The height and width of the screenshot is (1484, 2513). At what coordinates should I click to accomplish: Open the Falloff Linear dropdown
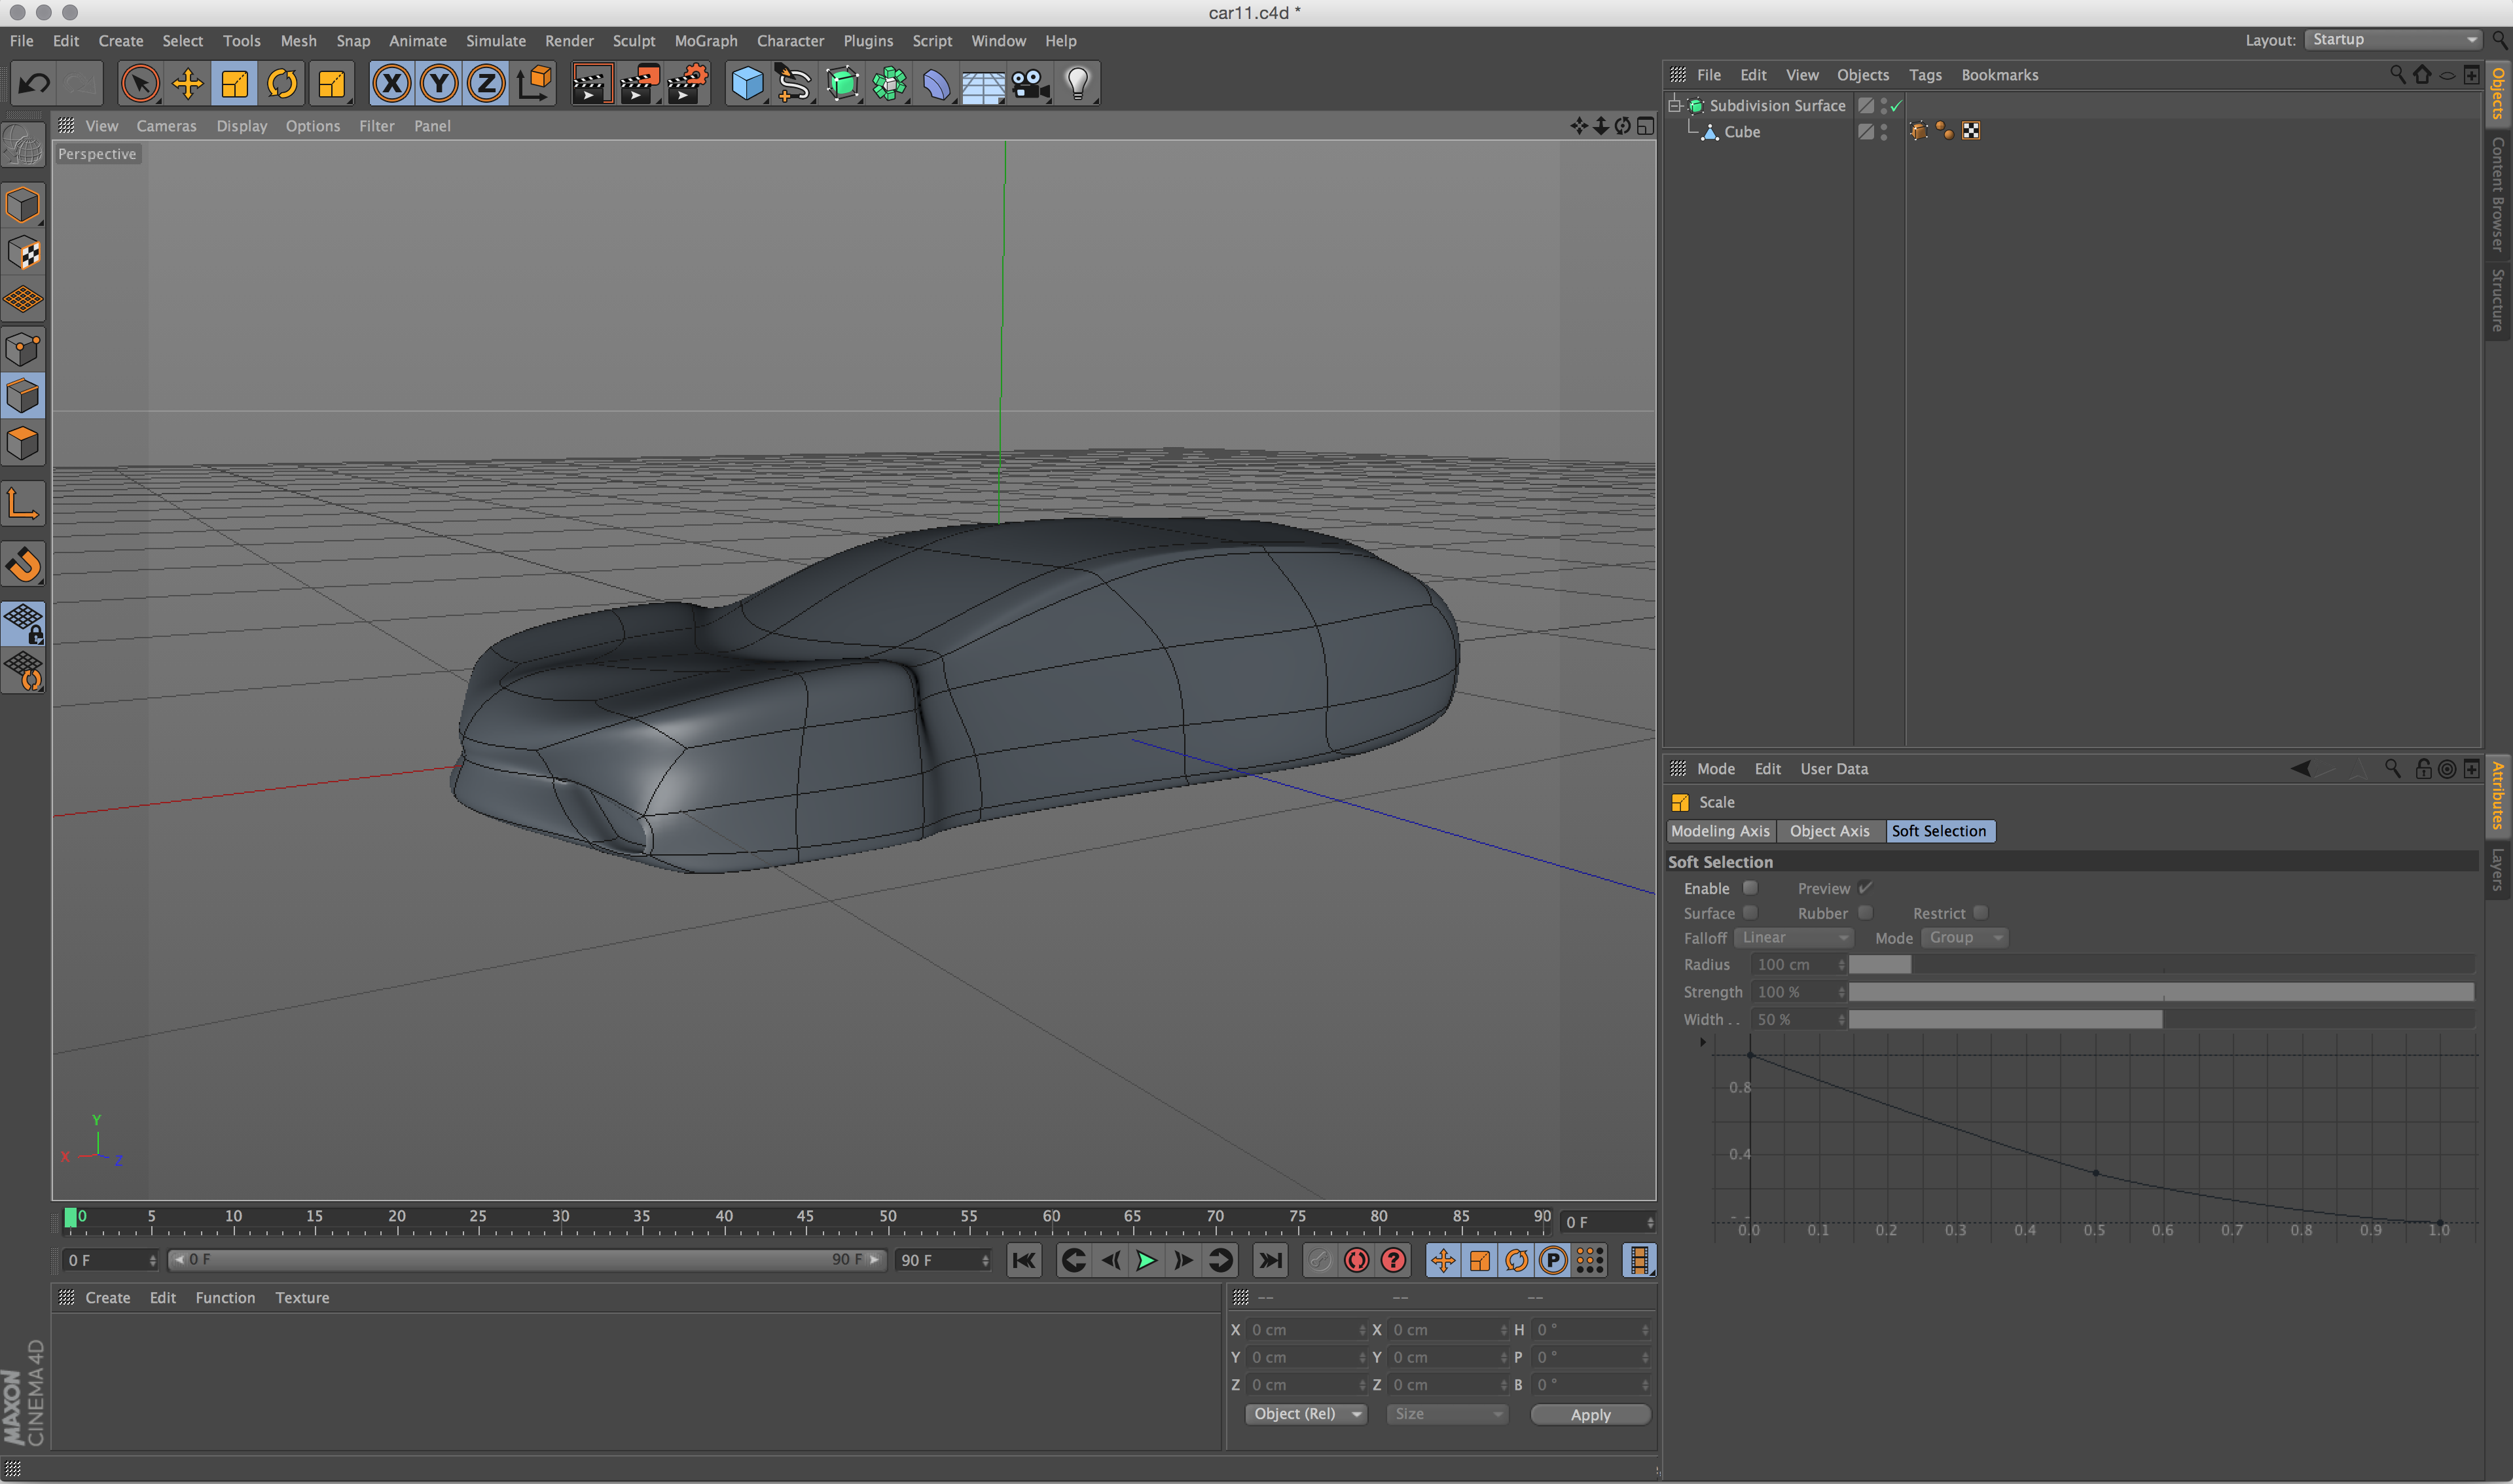pyautogui.click(x=1794, y=938)
